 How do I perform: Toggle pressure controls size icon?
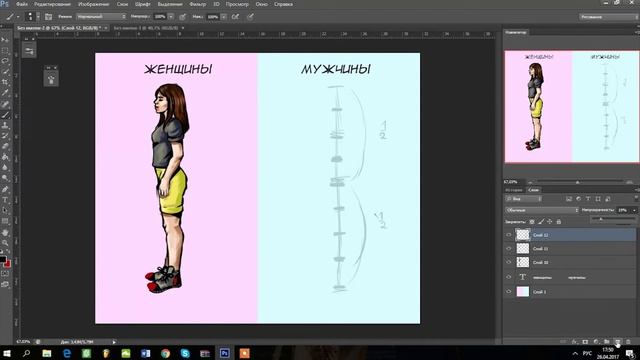250,17
